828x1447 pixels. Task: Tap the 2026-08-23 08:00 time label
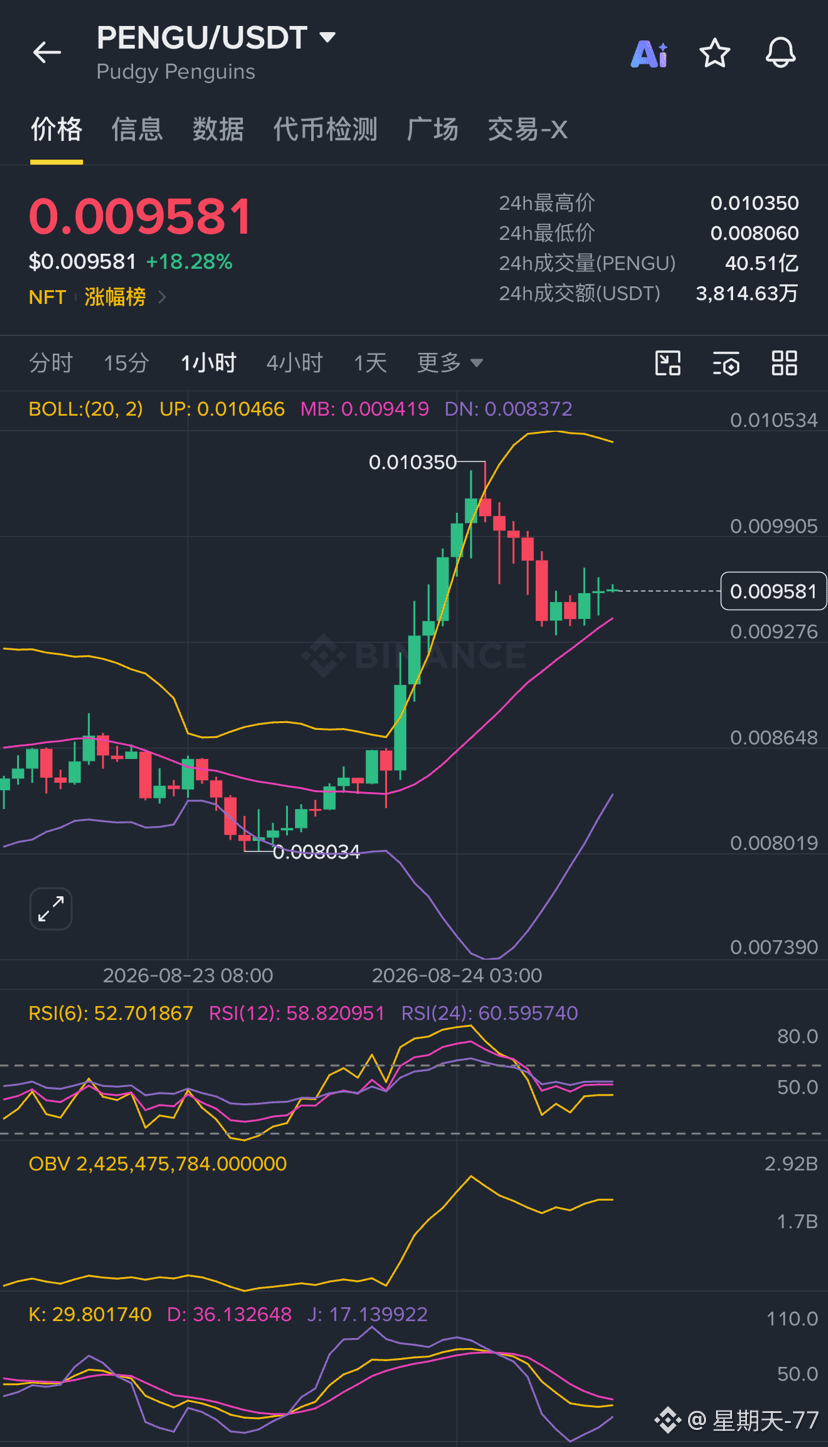(x=188, y=975)
